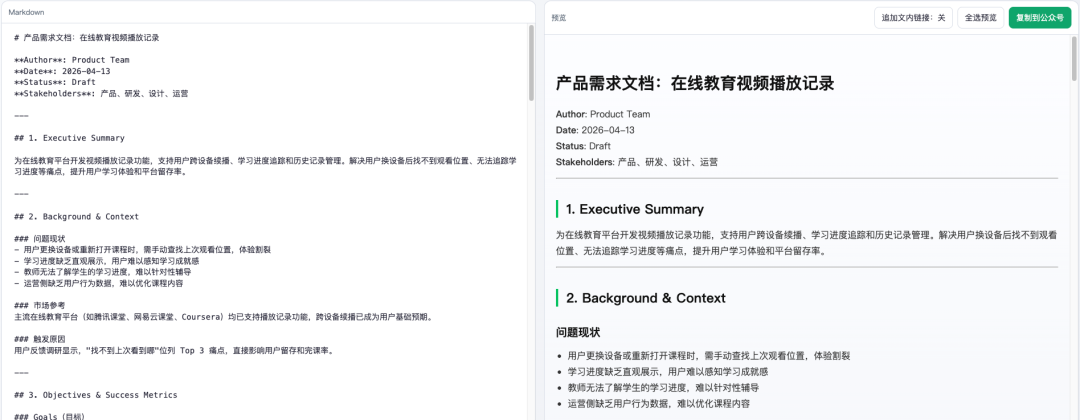The height and width of the screenshot is (420, 1080).
Task: Click preview bullet '教师无法了解学生的学习进度'
Action: point(664,388)
